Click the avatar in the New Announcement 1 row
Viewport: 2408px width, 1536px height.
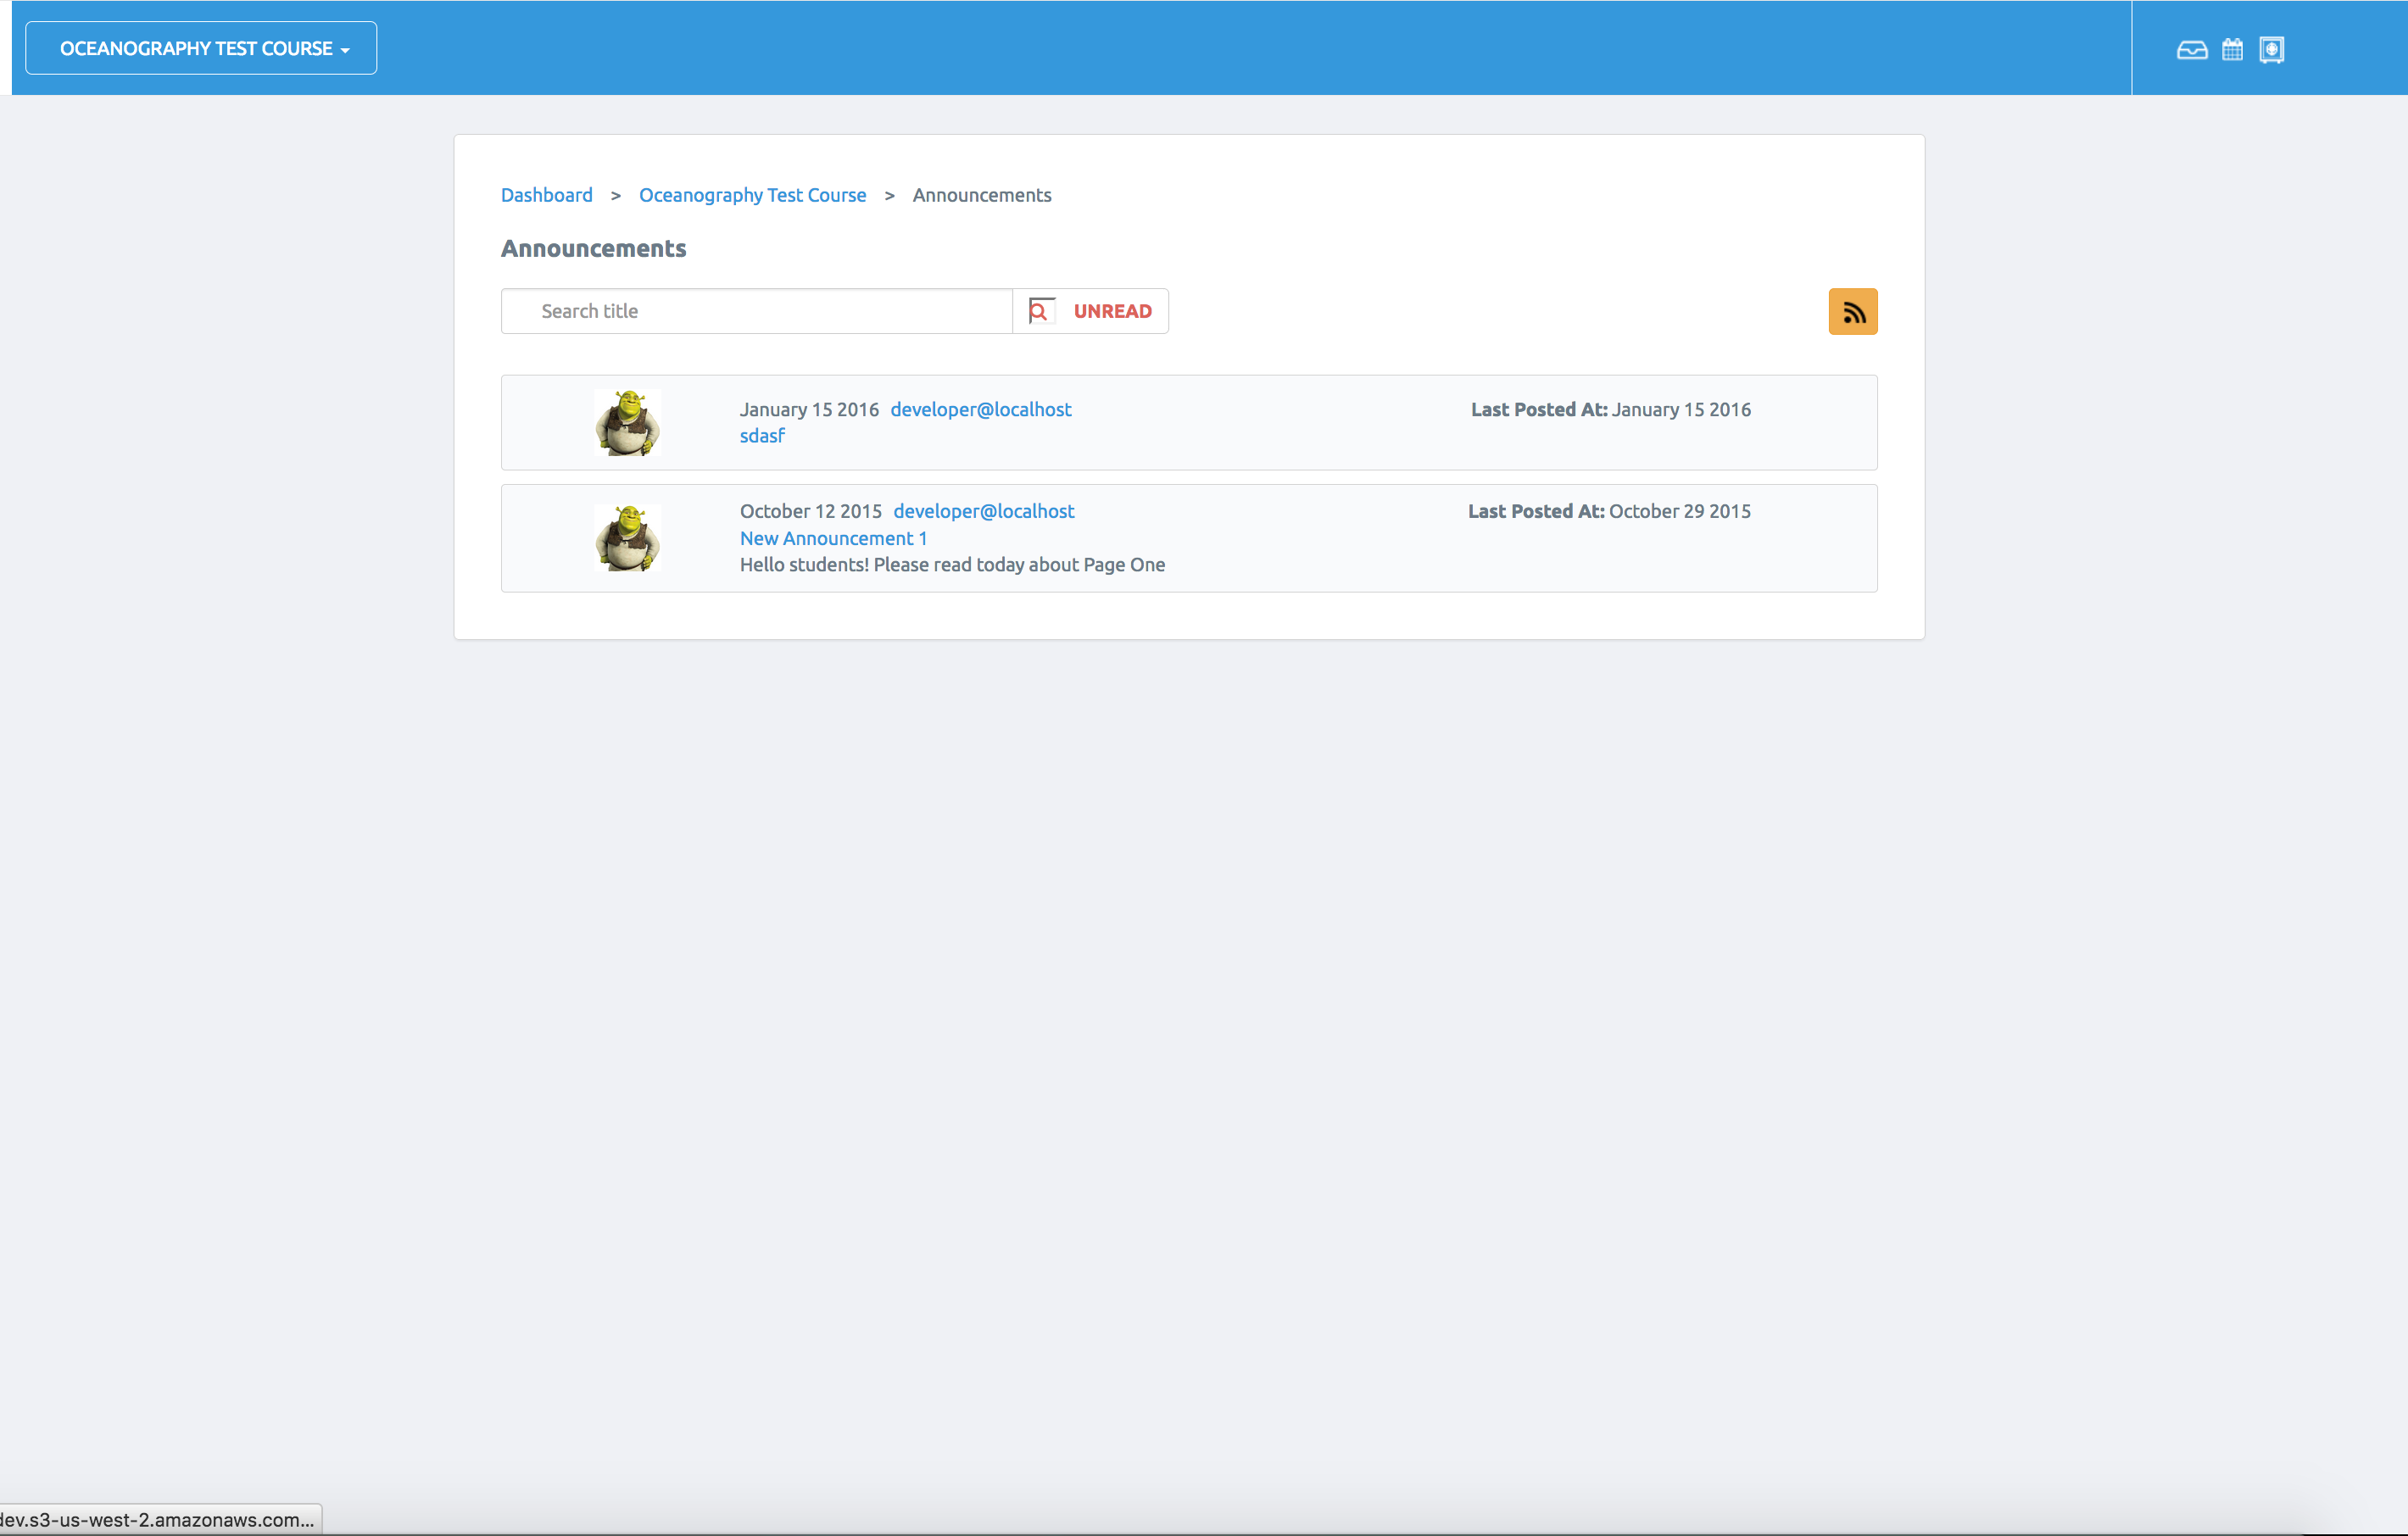coord(627,538)
